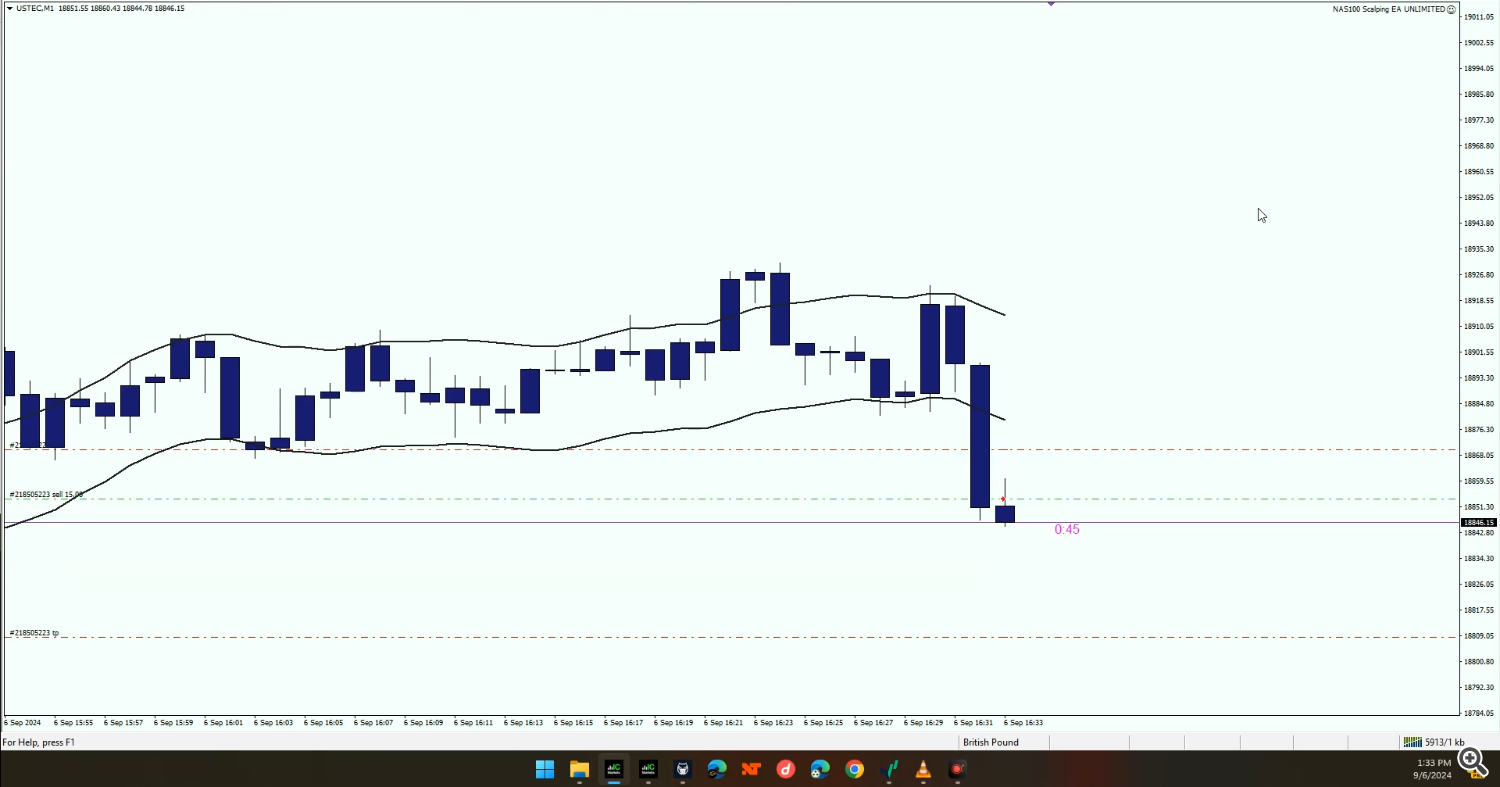Click the connection status bars icon
The image size is (1500, 787).
click(1412, 742)
